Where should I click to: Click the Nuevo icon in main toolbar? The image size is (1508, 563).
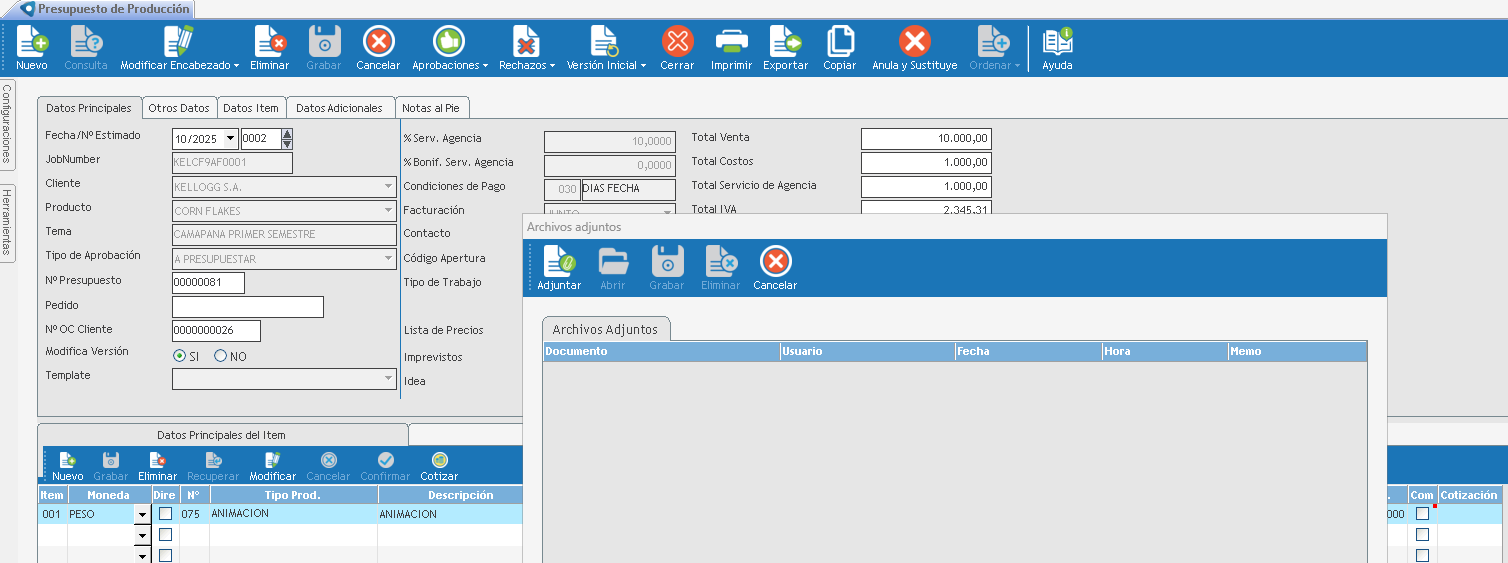coord(32,48)
